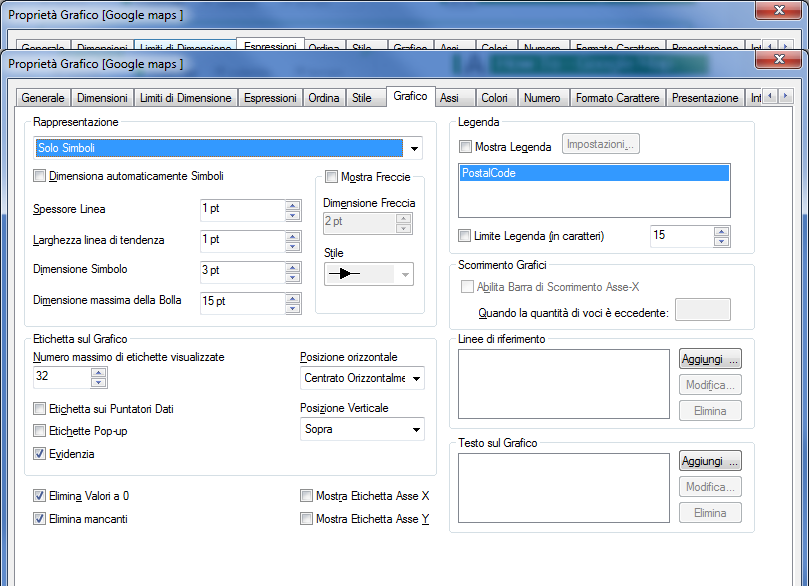Click Aggiungi for Linee di riferimento
Screen dimensions: 809x586
pos(710,359)
